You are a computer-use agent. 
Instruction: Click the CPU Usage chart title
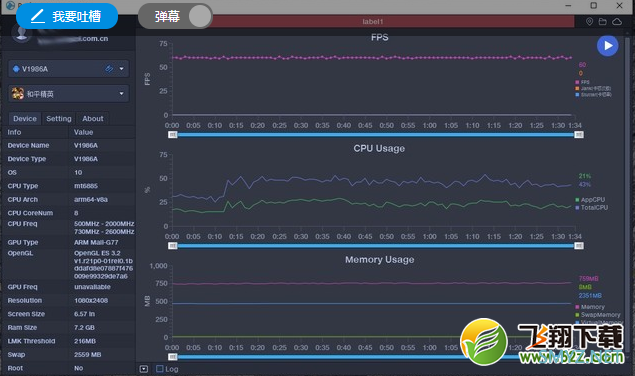click(379, 148)
